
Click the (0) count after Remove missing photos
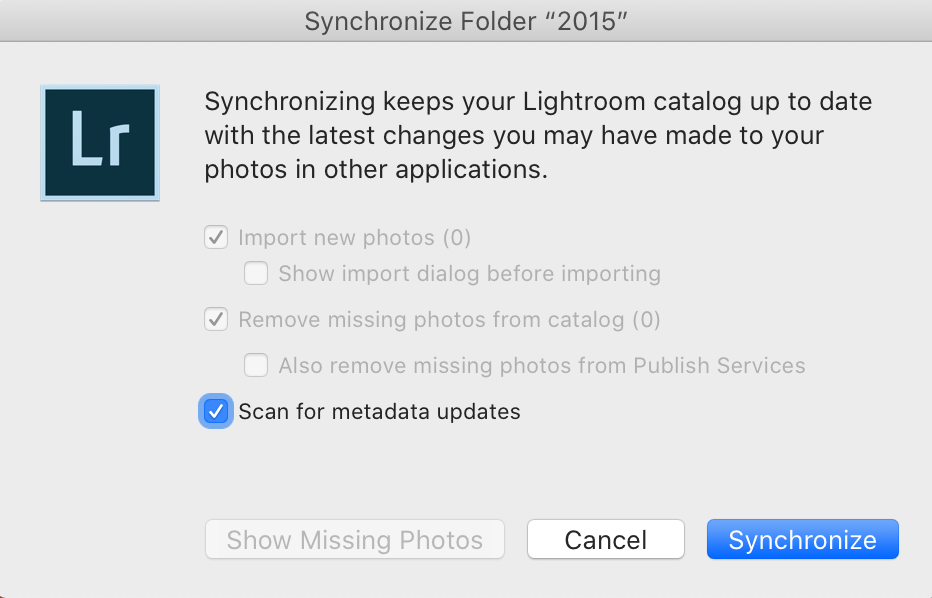646,320
